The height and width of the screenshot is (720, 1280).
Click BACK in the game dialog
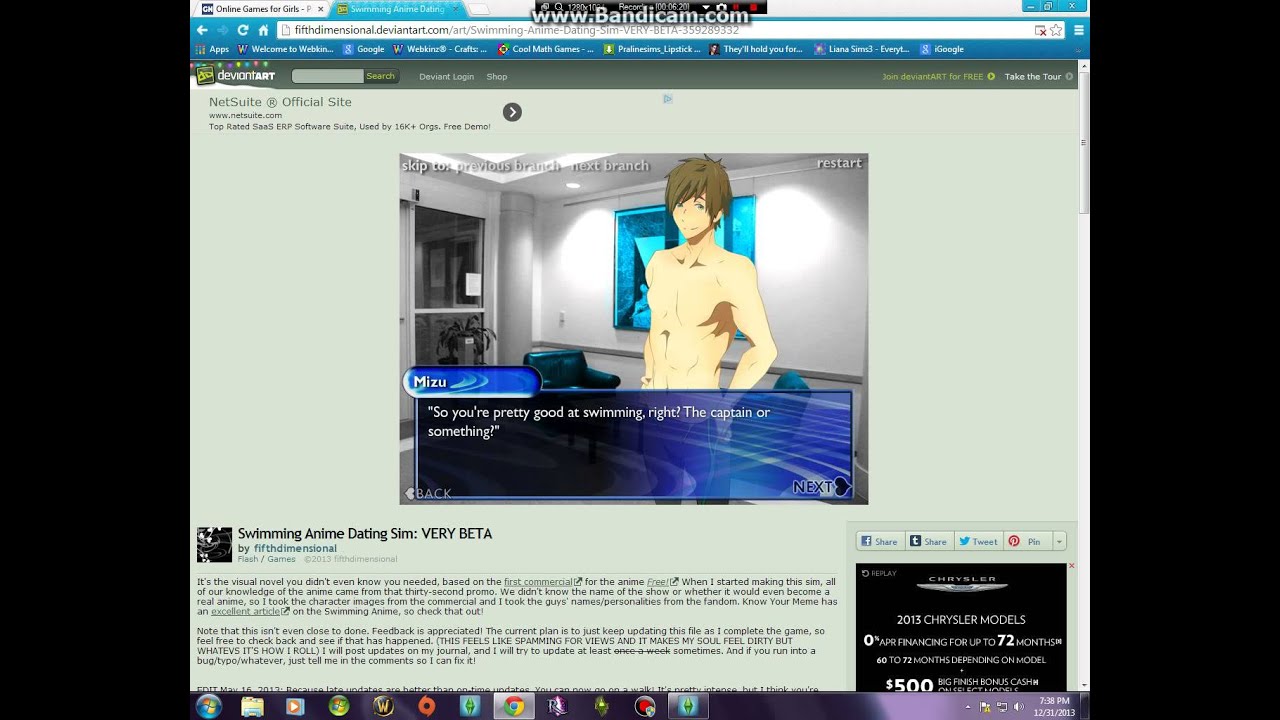pos(428,493)
